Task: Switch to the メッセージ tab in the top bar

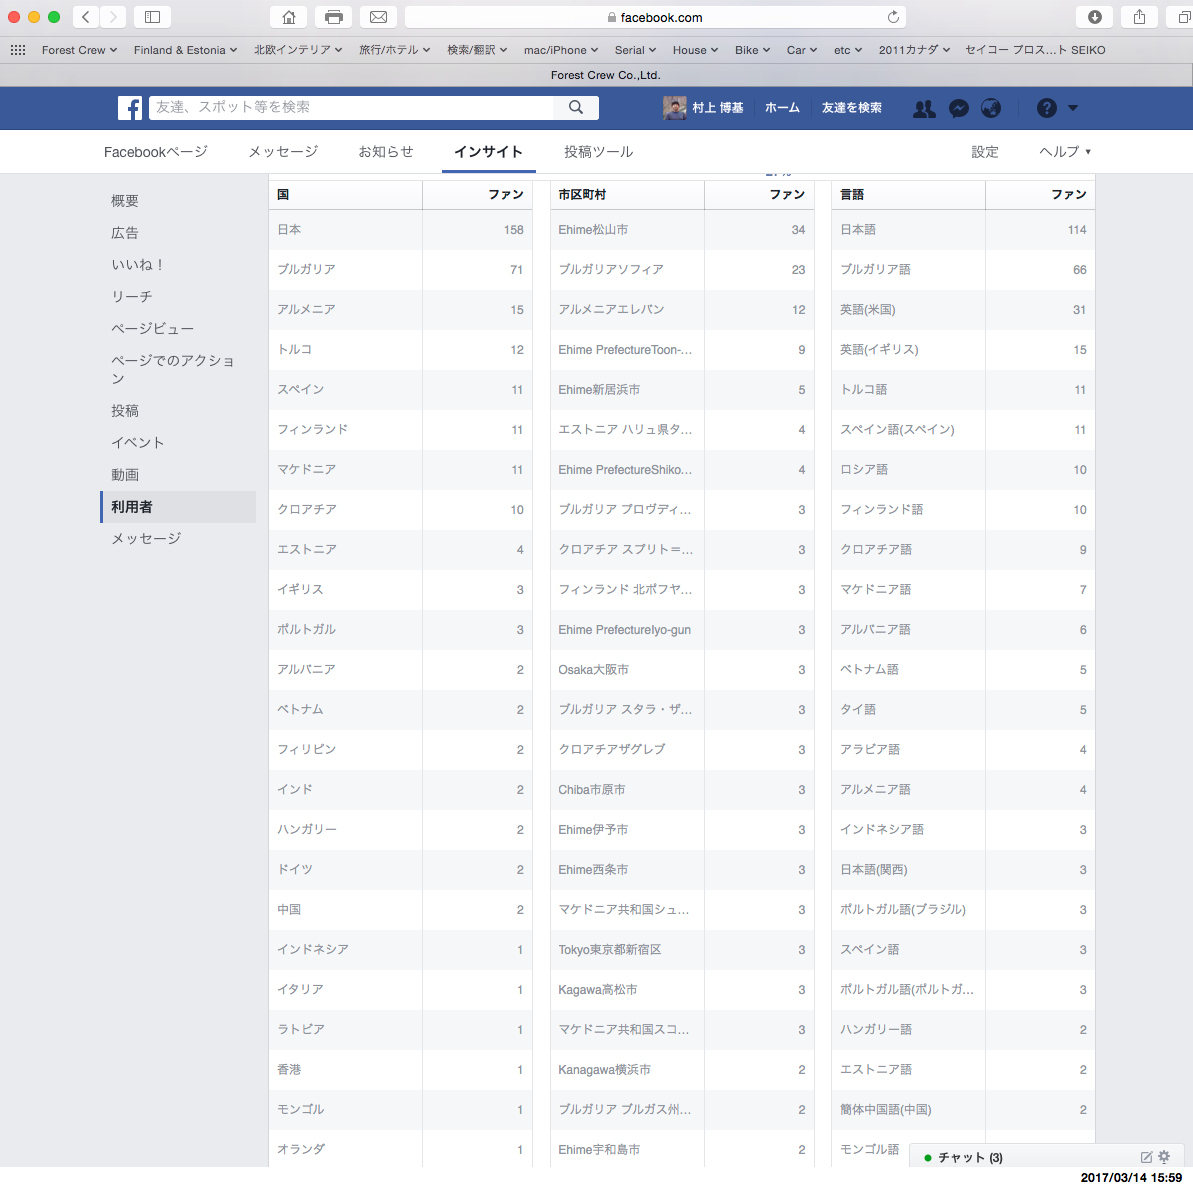Action: pyautogui.click(x=283, y=152)
